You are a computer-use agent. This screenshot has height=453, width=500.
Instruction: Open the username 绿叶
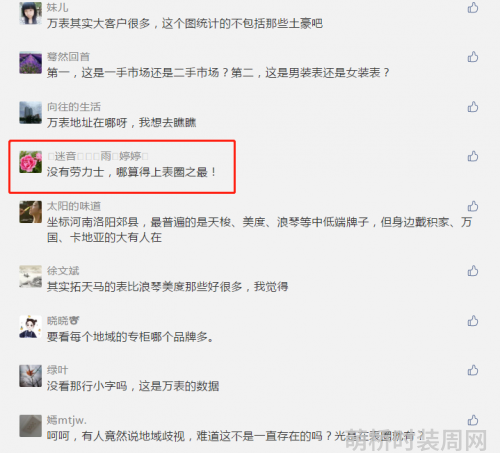click(57, 370)
